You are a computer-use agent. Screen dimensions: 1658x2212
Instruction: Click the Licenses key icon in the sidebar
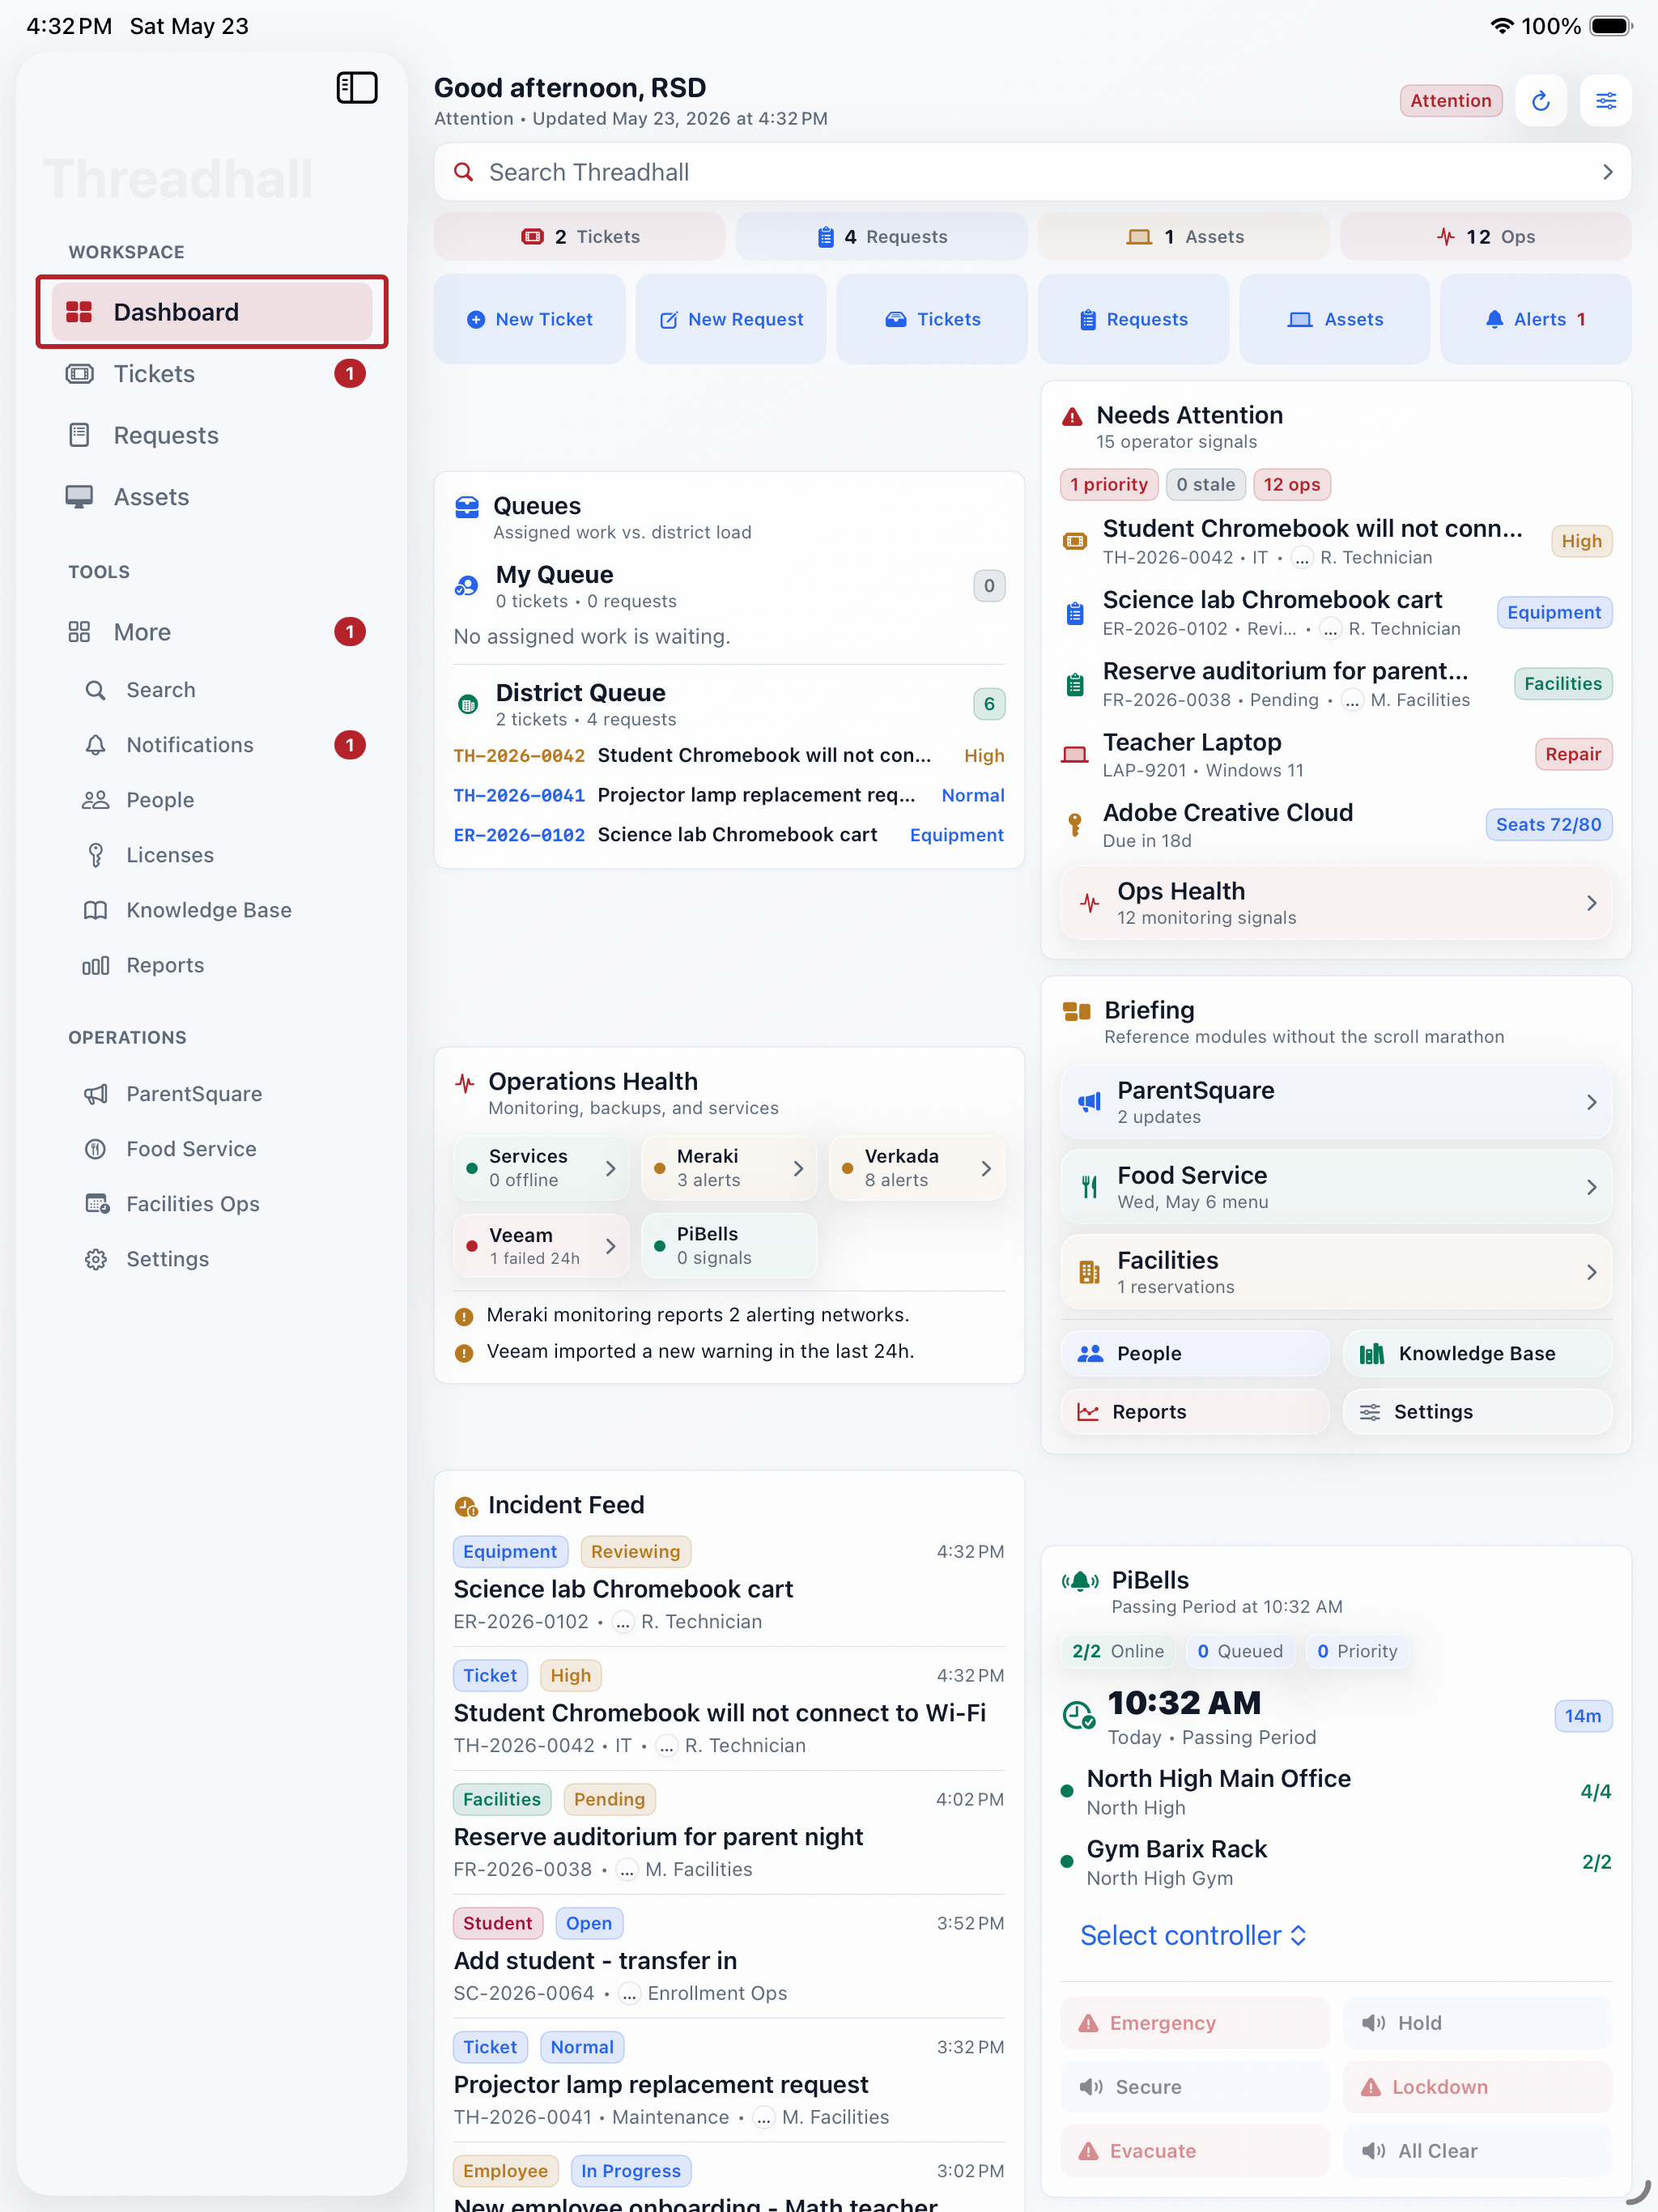point(95,855)
